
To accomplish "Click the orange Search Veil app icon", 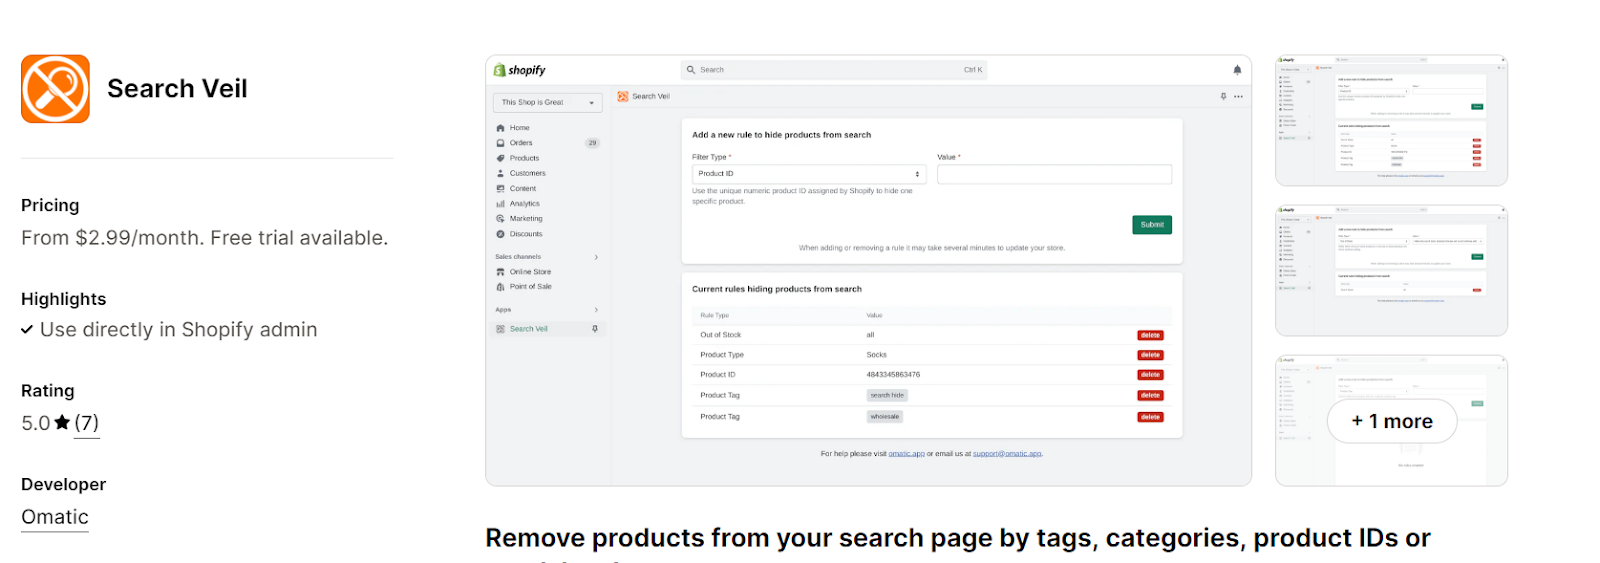I will click(55, 89).
